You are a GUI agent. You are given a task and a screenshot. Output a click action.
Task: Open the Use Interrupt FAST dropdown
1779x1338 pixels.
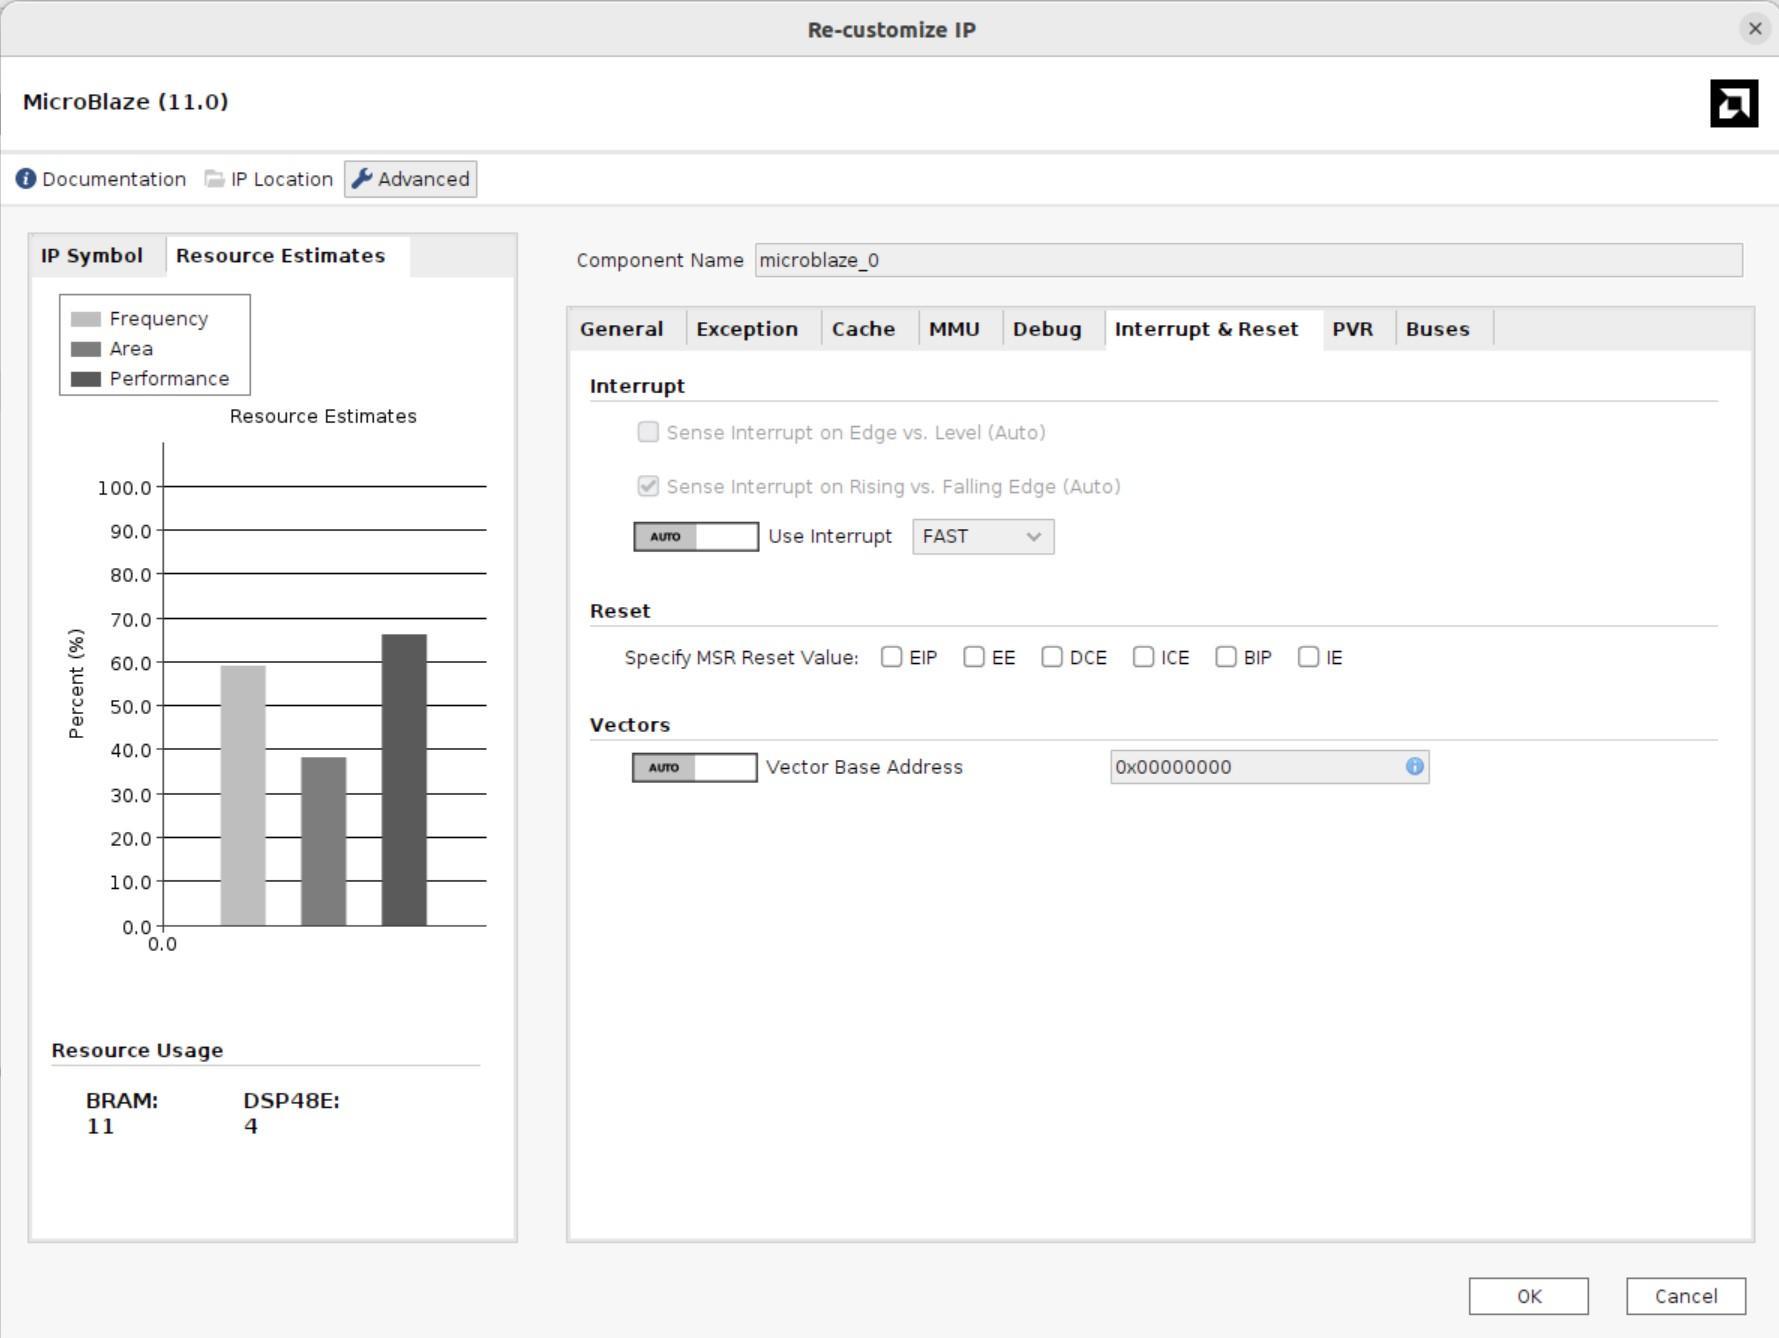pyautogui.click(x=983, y=536)
